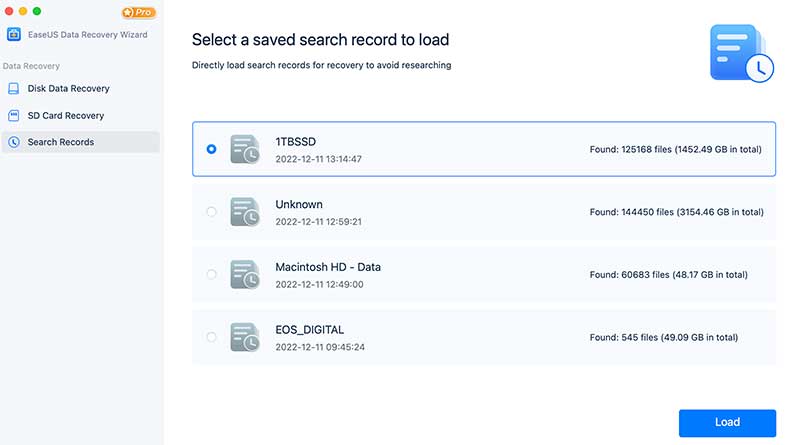This screenshot has height=445, width=800.
Task: Click the Unknown record file icon
Action: [x=244, y=212]
